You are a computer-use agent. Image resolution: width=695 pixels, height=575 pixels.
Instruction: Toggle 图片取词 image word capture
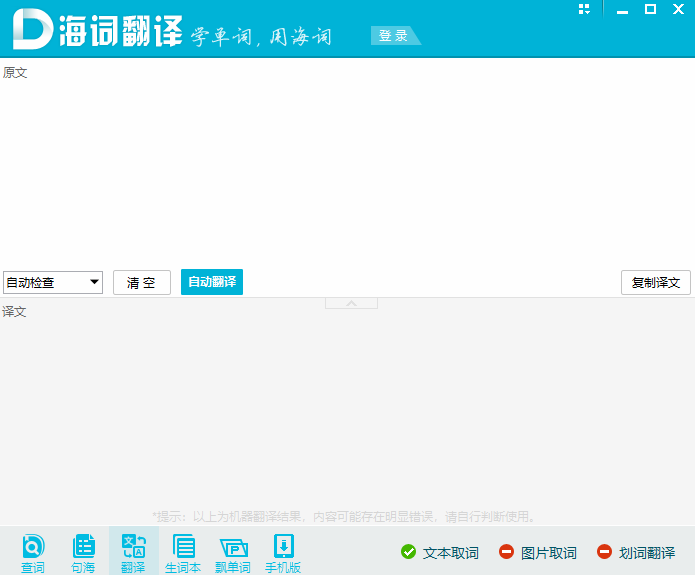tap(538, 552)
